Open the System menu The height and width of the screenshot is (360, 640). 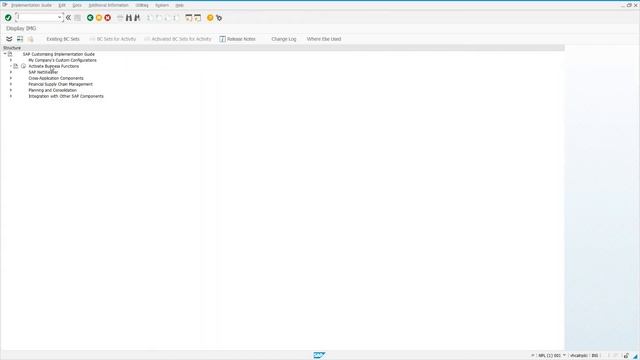[162, 5]
